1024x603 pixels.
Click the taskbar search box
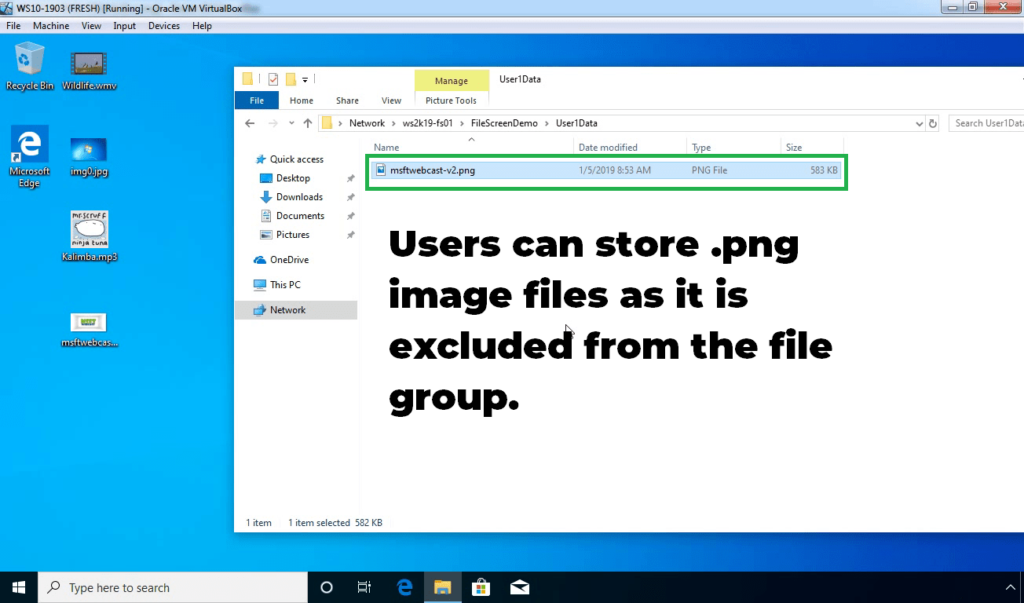pos(172,587)
